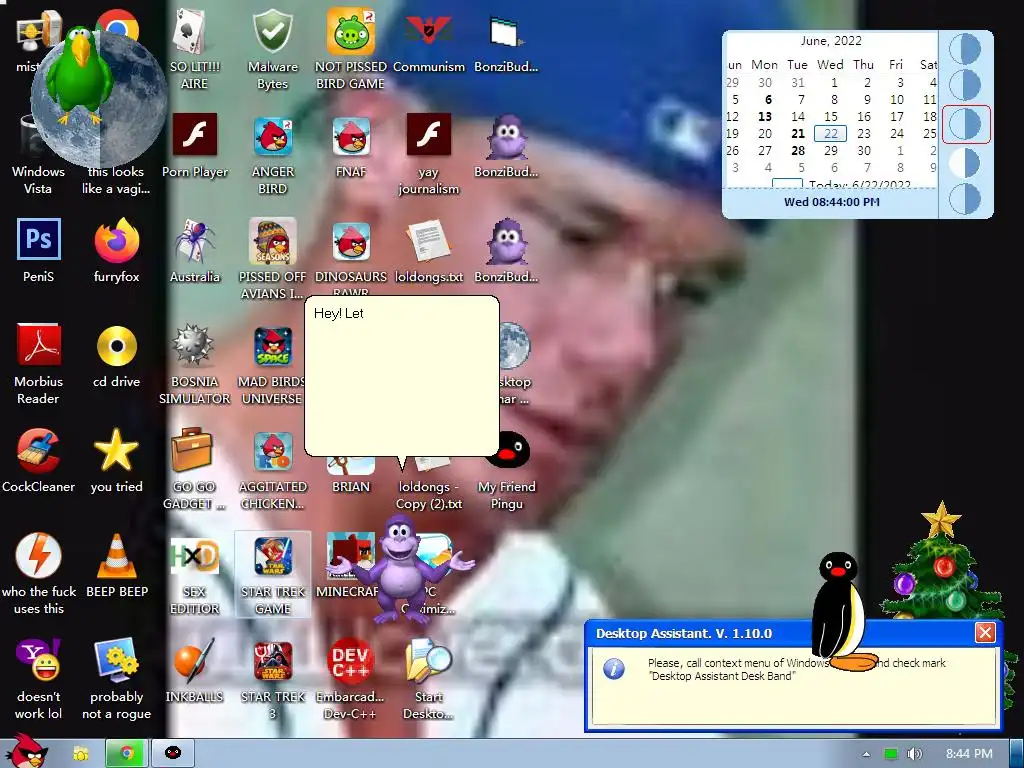Click the Pingu penguin desktop character
Viewport: 1024px width, 768px height.
pyautogui.click(x=842, y=612)
